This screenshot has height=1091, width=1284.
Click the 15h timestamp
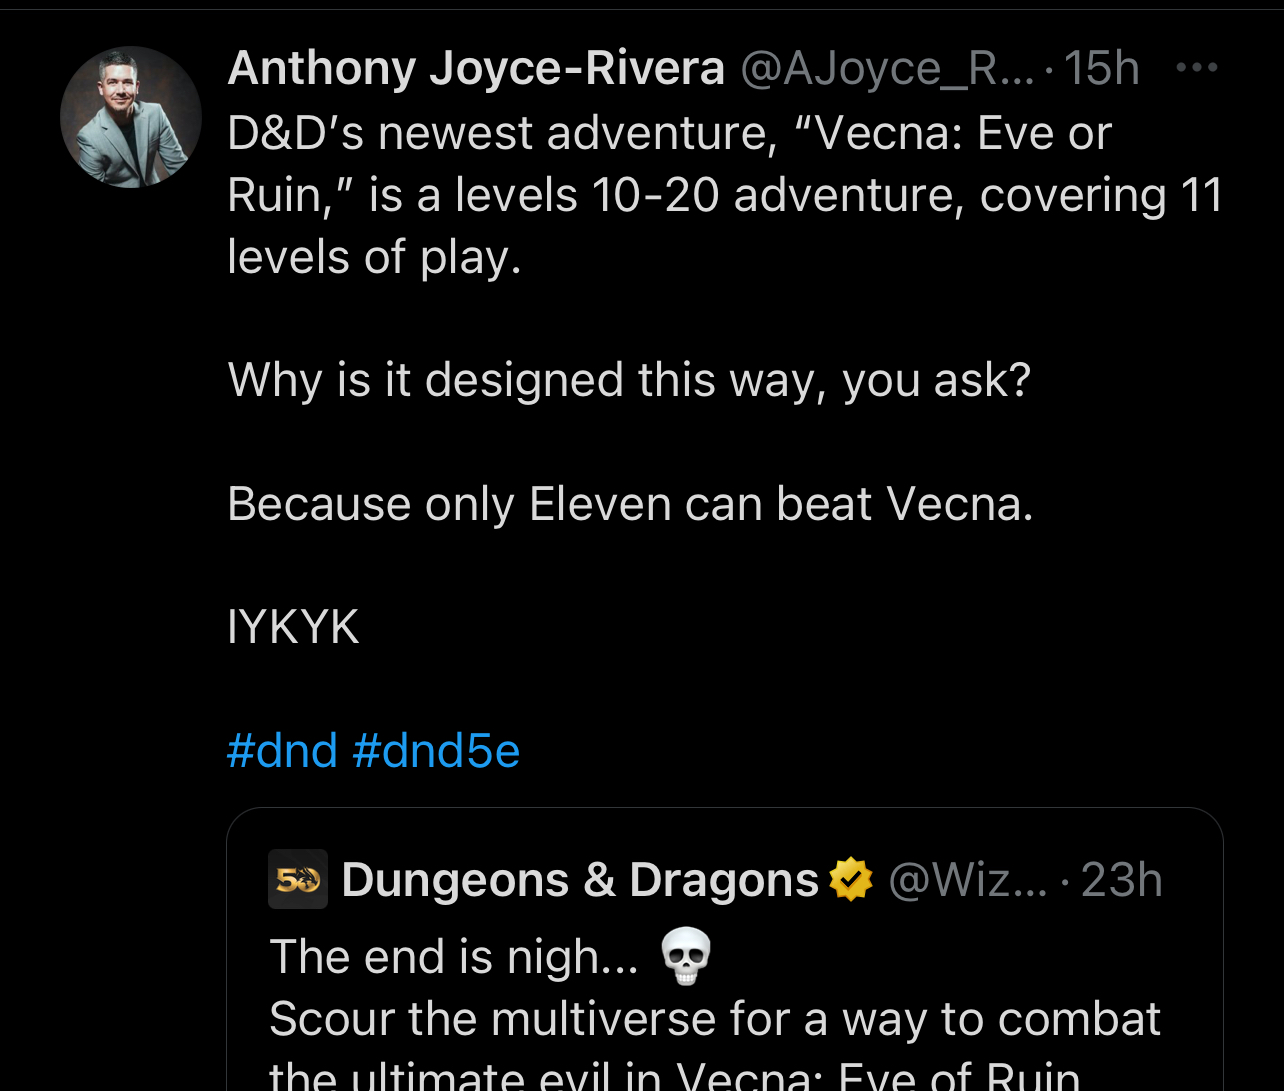pos(1102,69)
